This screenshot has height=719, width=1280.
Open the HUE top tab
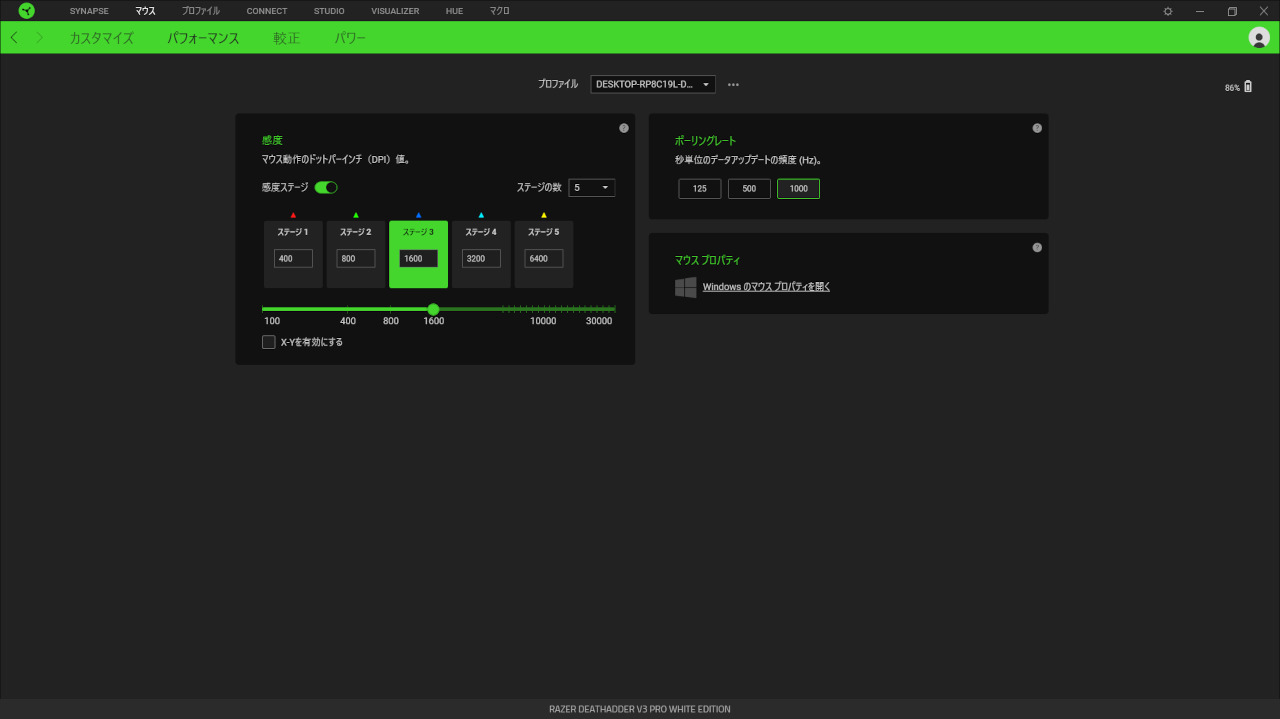tap(454, 11)
